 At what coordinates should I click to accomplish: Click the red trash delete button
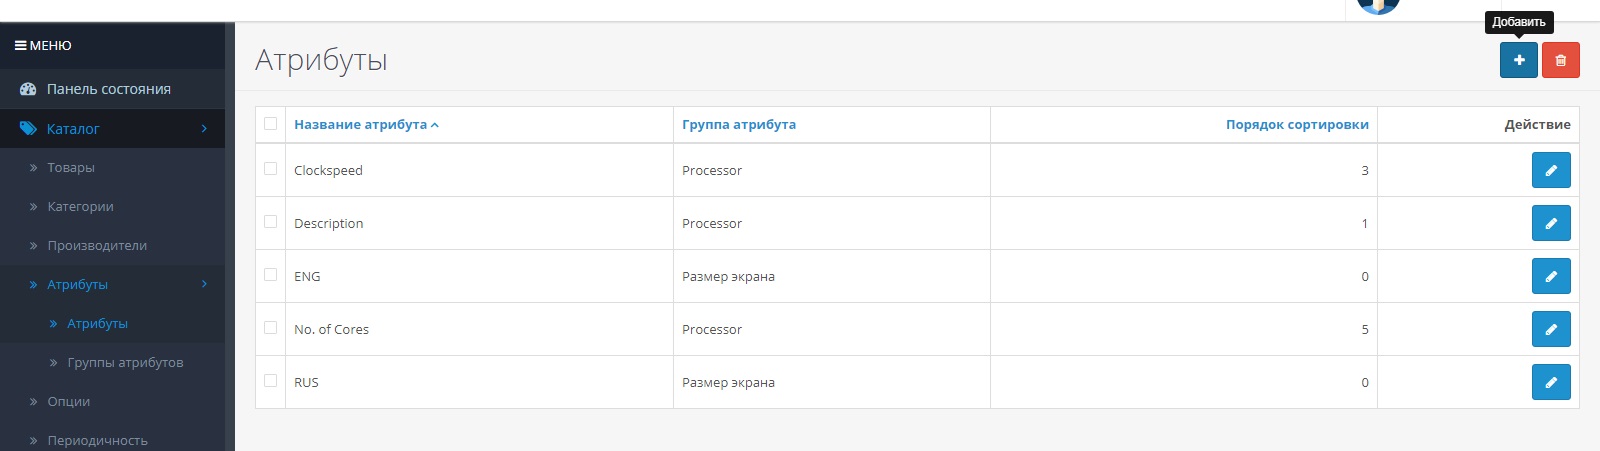[1560, 60]
